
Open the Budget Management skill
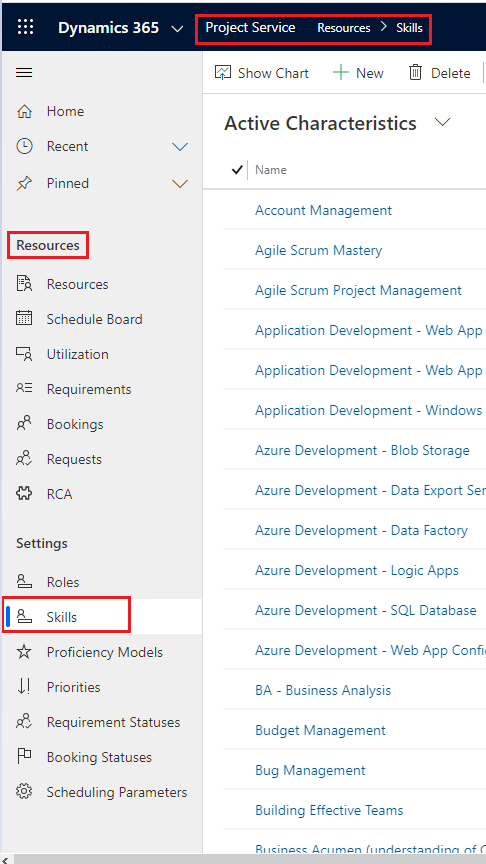[320, 731]
